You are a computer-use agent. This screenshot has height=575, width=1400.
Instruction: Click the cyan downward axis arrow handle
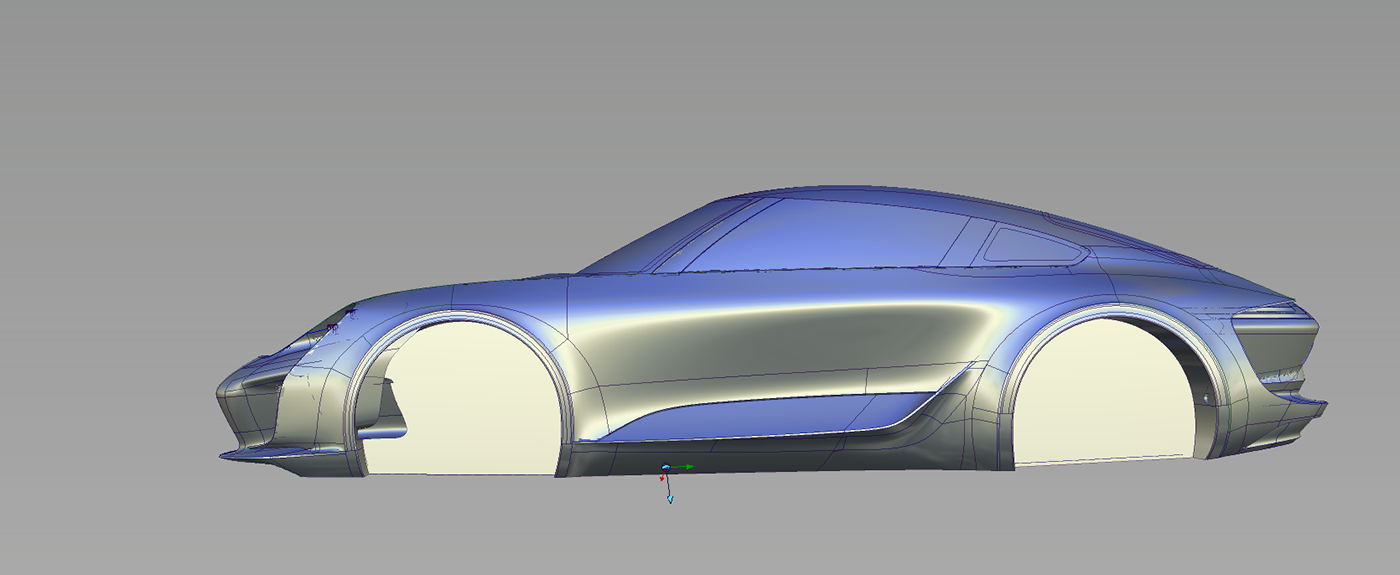(670, 498)
